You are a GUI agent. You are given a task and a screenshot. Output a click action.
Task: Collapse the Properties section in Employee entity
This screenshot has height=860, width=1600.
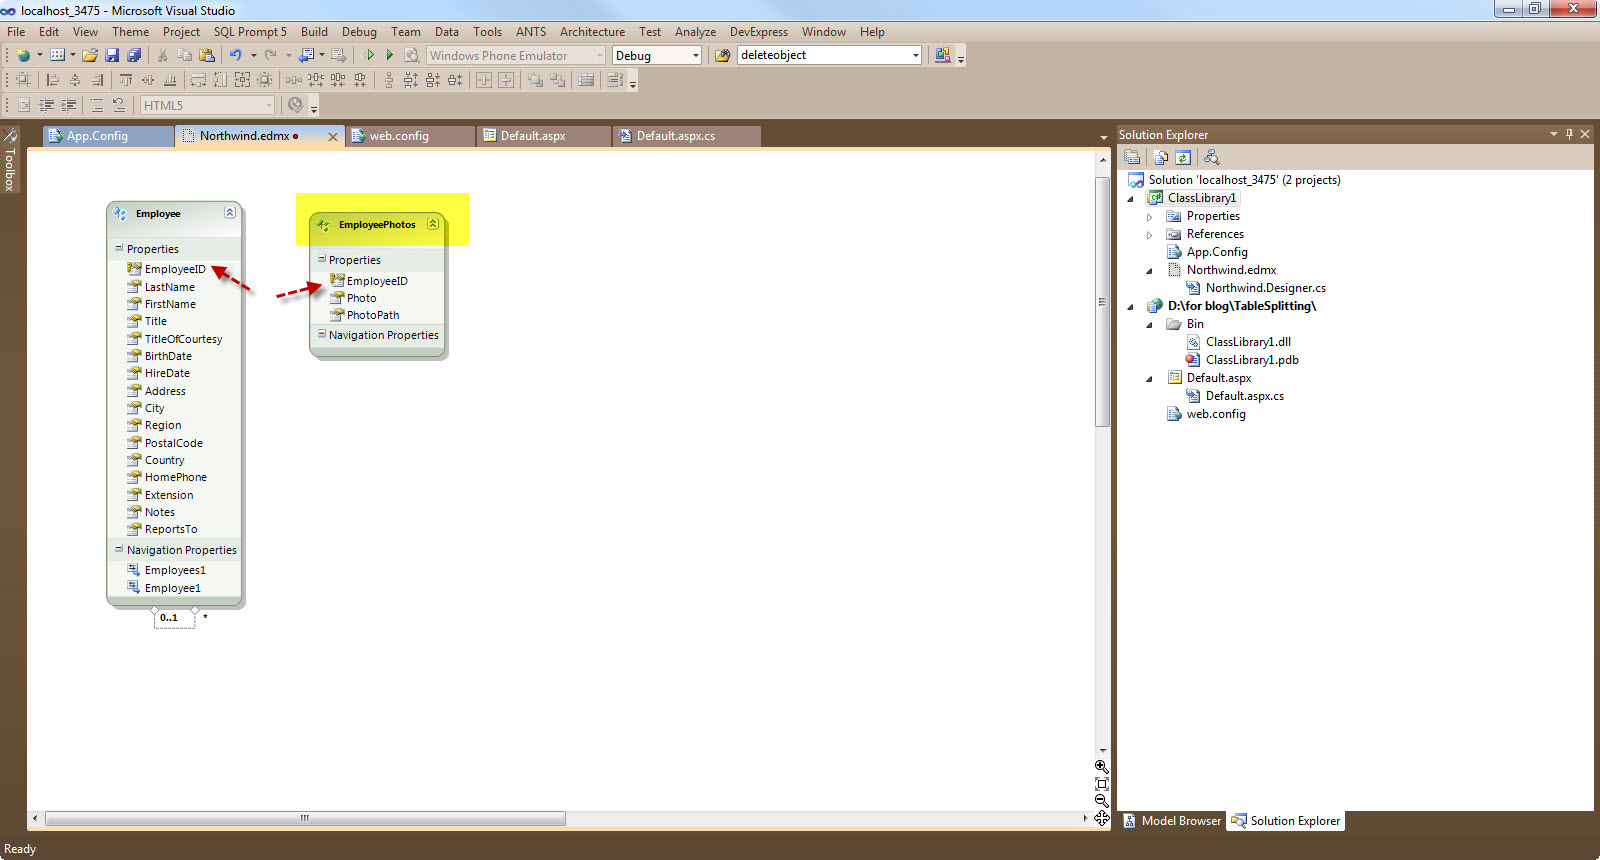pyautogui.click(x=119, y=248)
